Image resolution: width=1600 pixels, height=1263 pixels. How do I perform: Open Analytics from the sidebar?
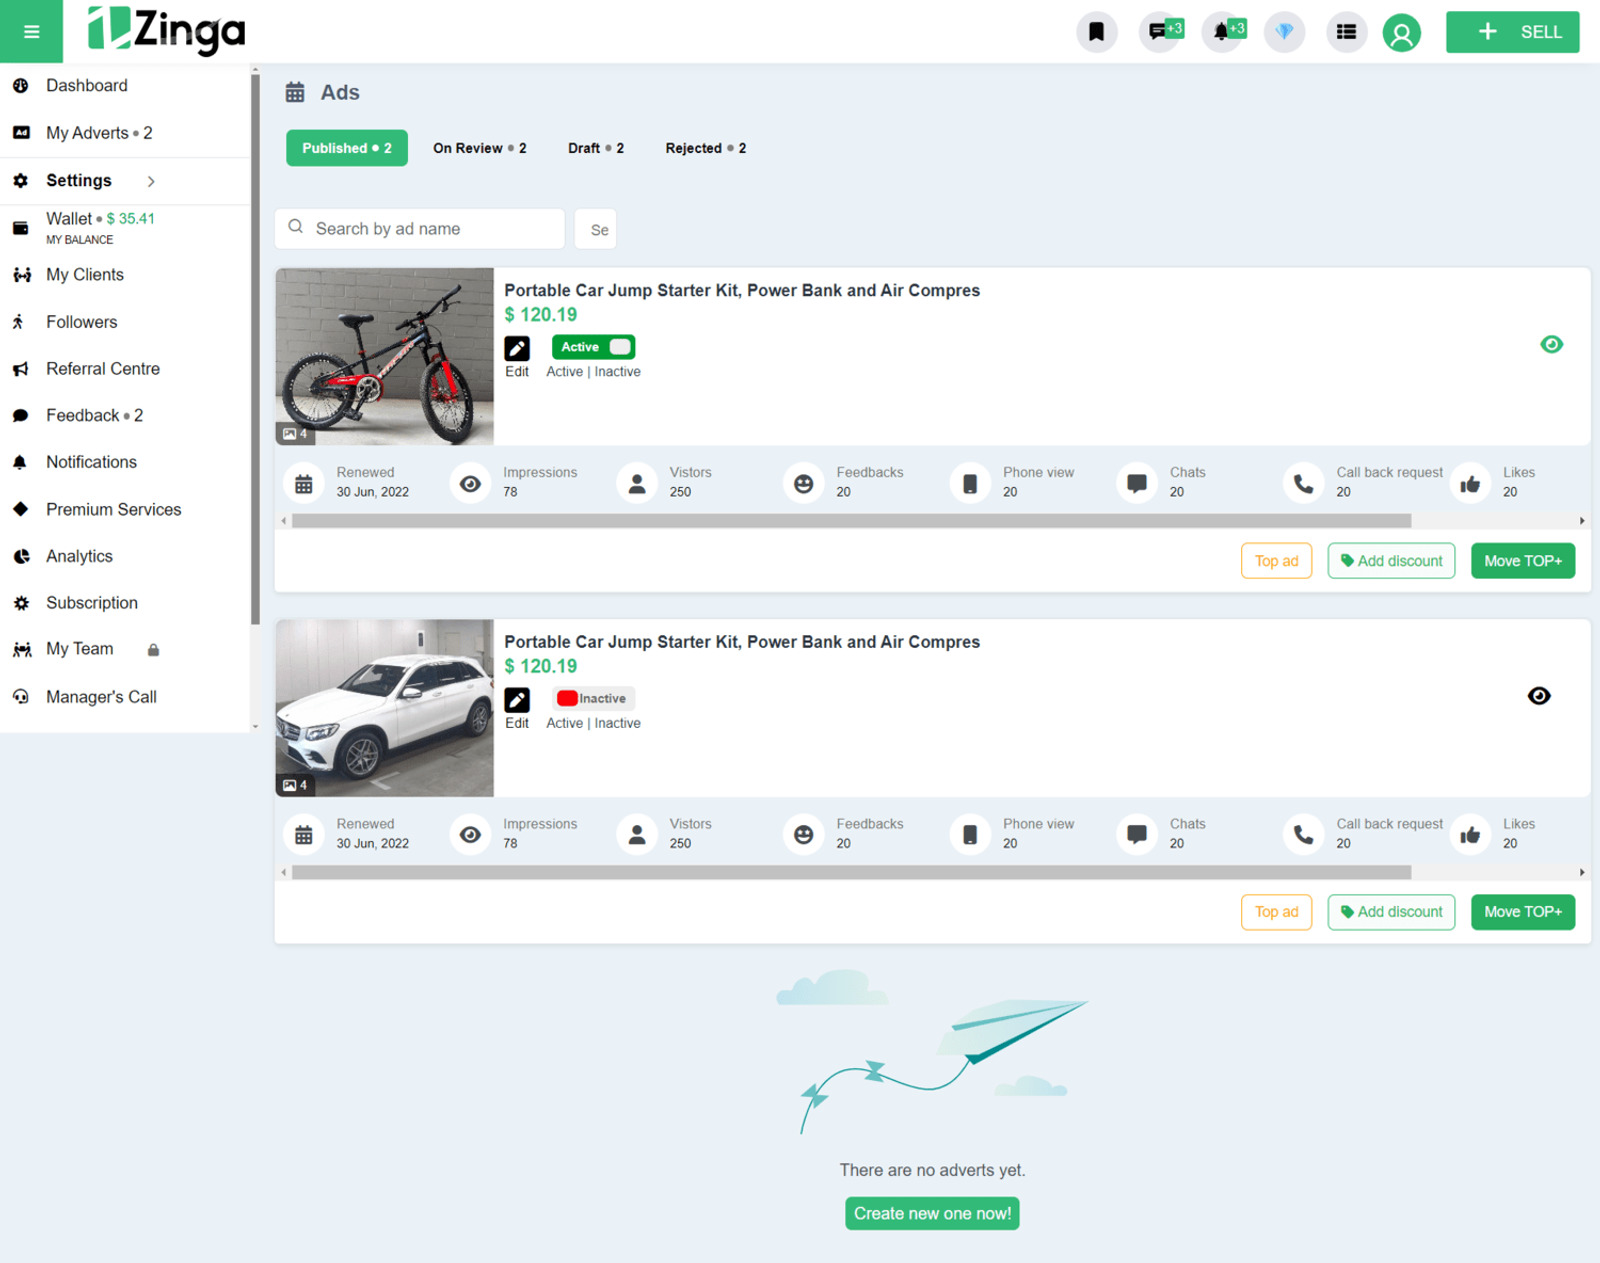[x=79, y=556]
